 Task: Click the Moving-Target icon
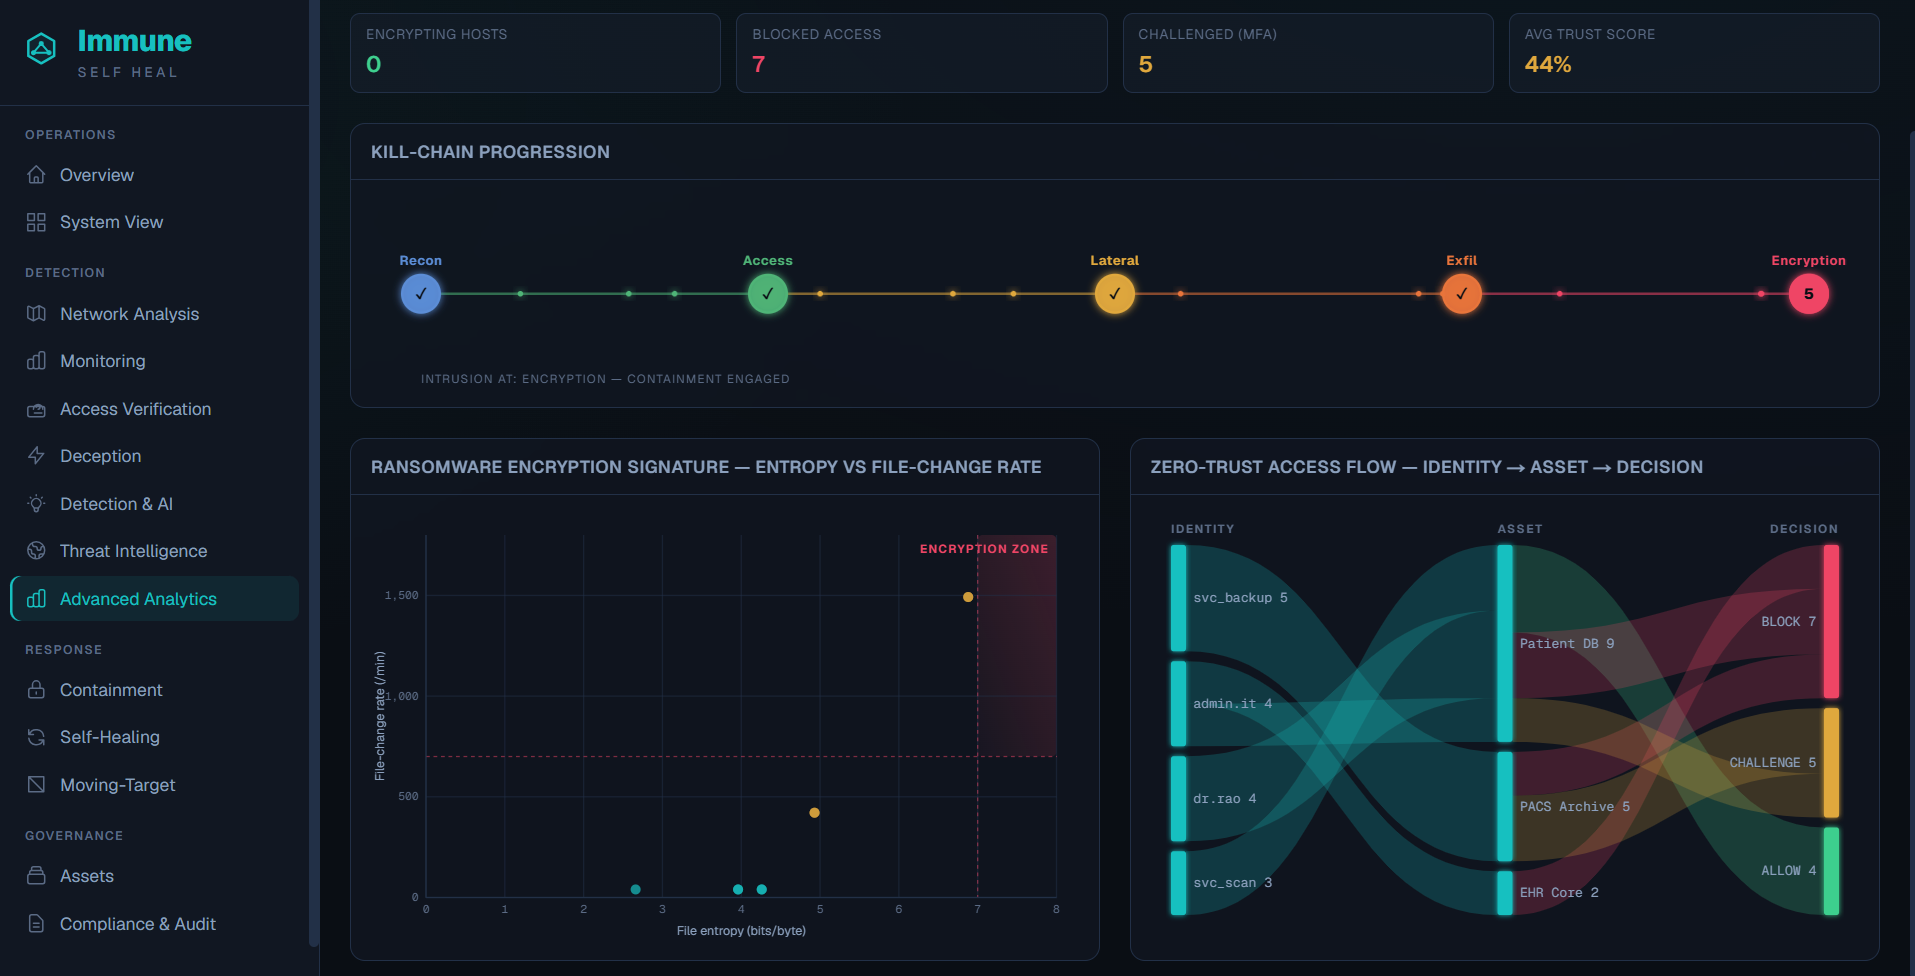click(x=36, y=785)
